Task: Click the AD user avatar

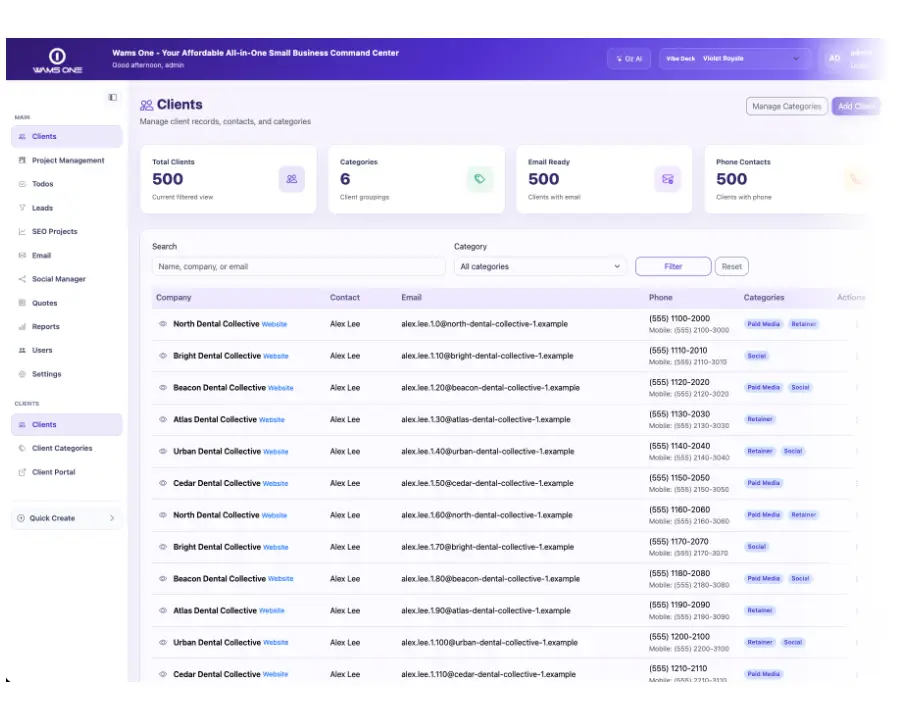Action: pyautogui.click(x=835, y=59)
